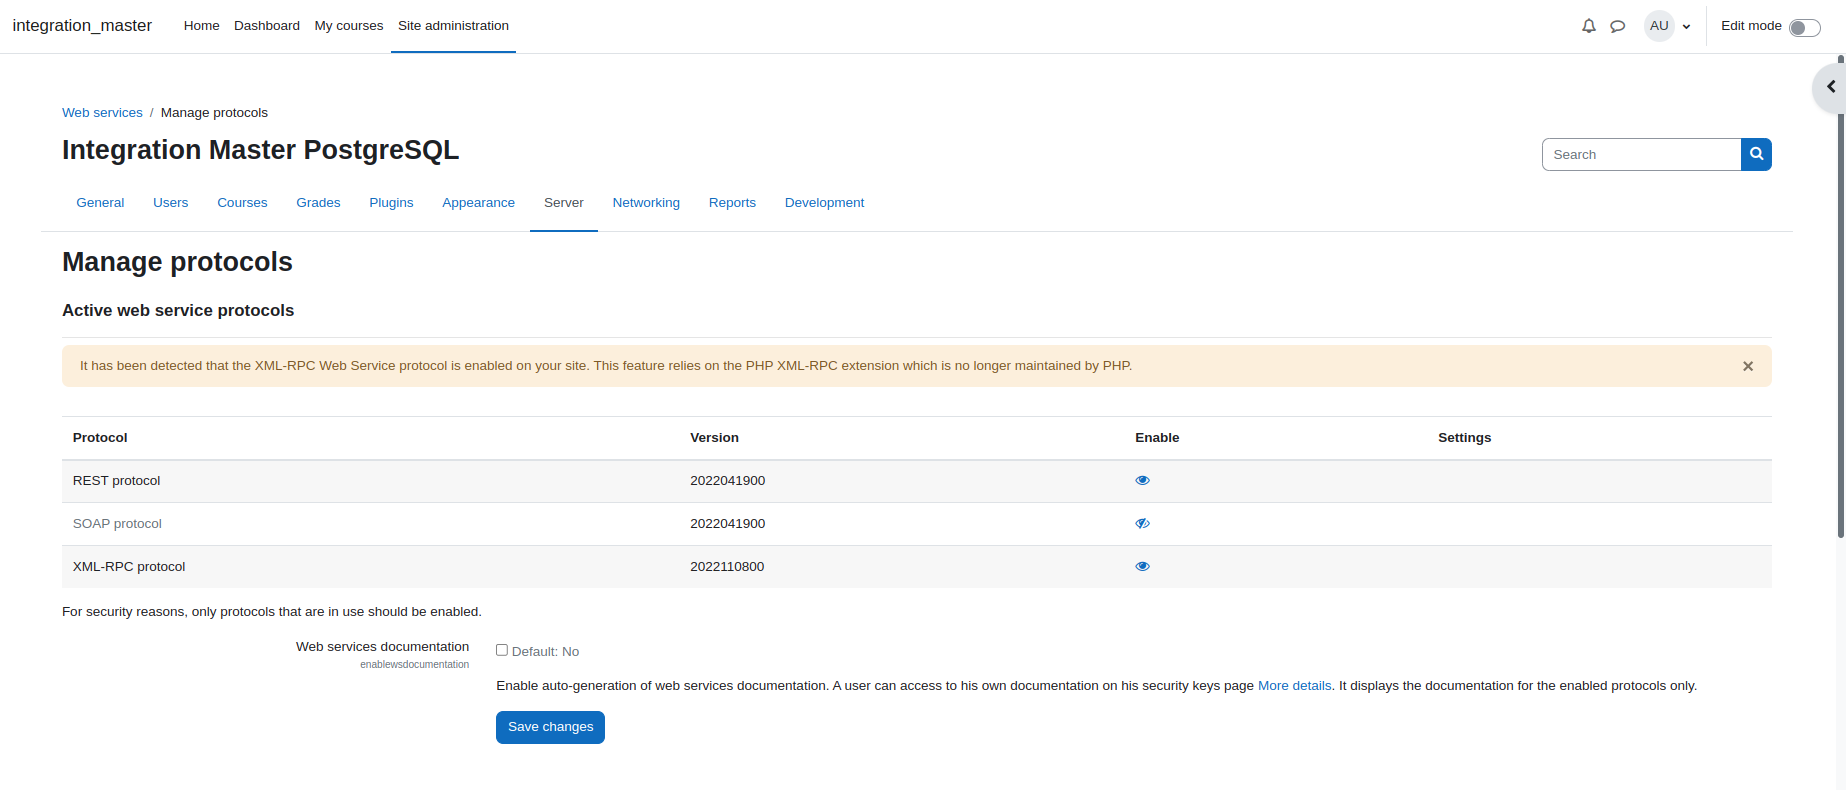This screenshot has width=1846, height=790.
Task: Disable the REST protocol eye icon
Action: click(1142, 481)
